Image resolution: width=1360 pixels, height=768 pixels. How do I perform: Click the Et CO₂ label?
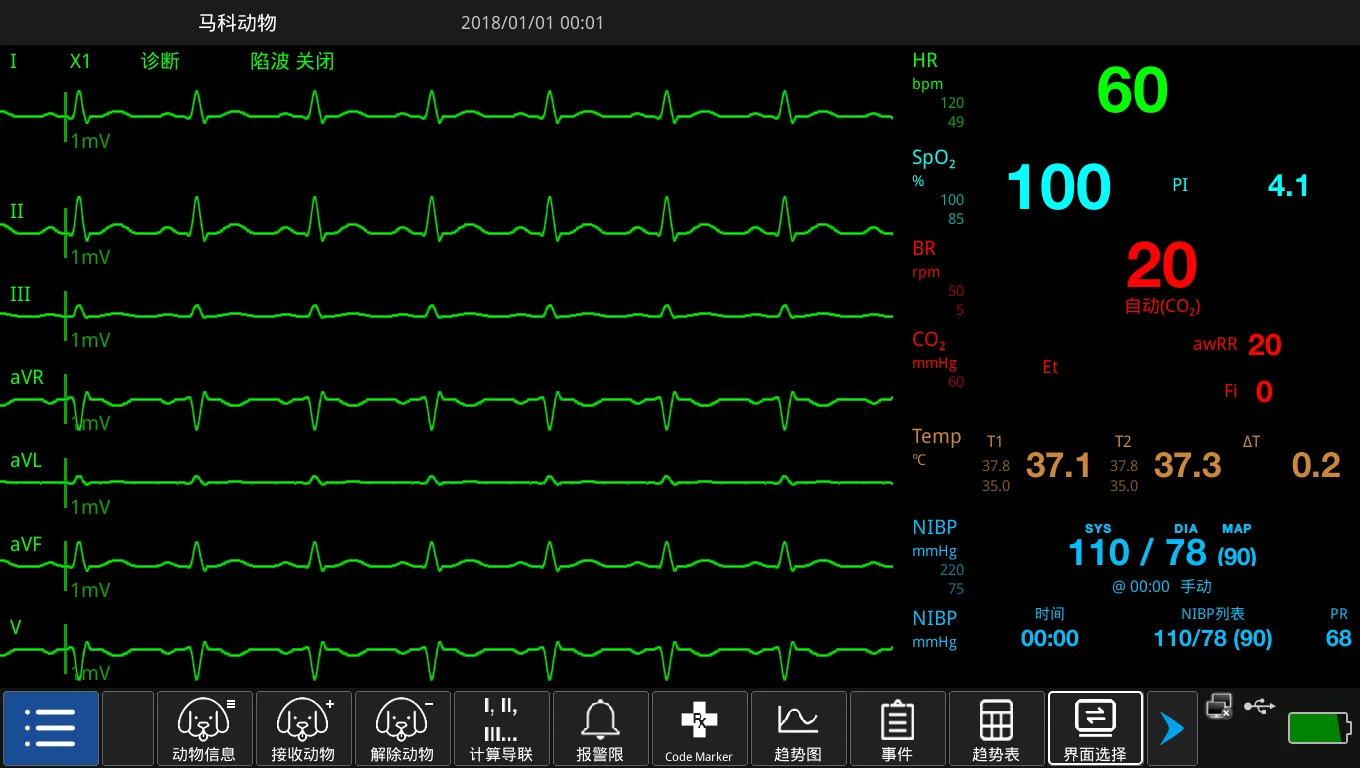point(1050,367)
